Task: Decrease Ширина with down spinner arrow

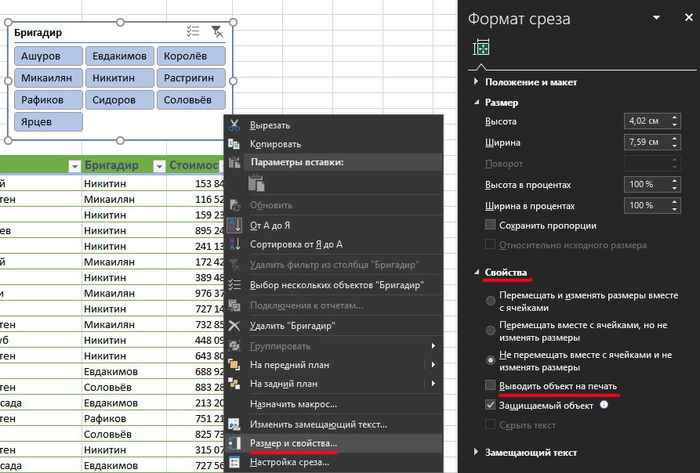Action: coord(675,146)
